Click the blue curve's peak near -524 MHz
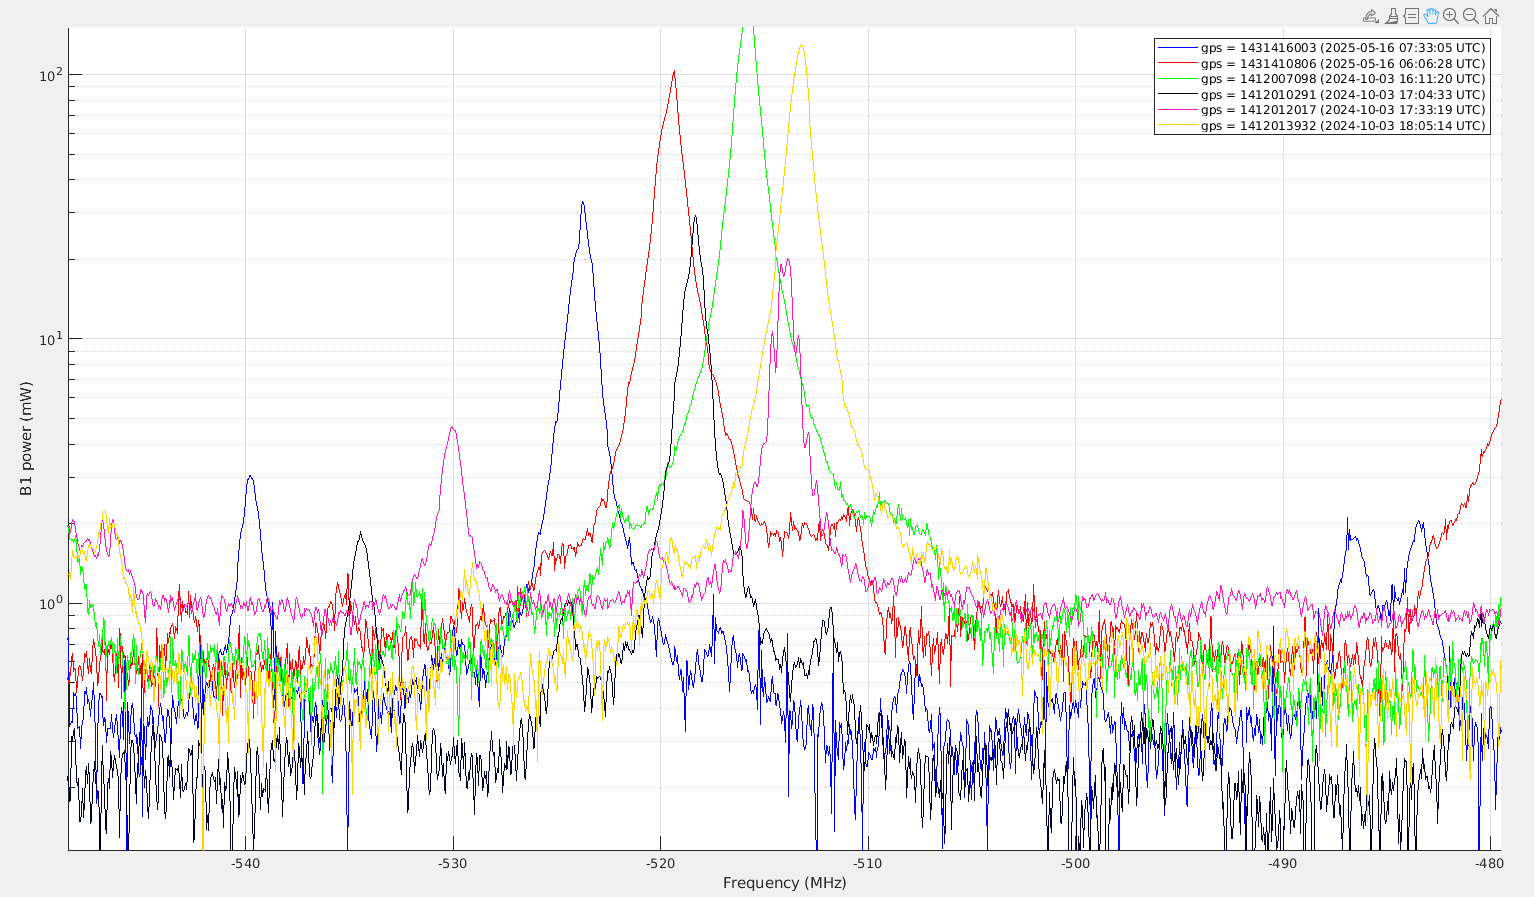1534x897 pixels. (582, 203)
